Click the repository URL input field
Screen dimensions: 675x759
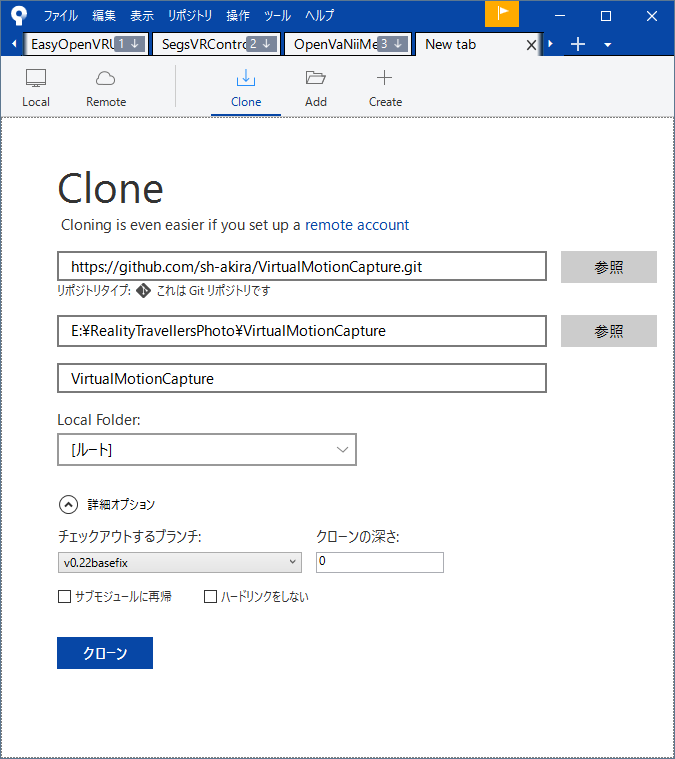pos(302,266)
